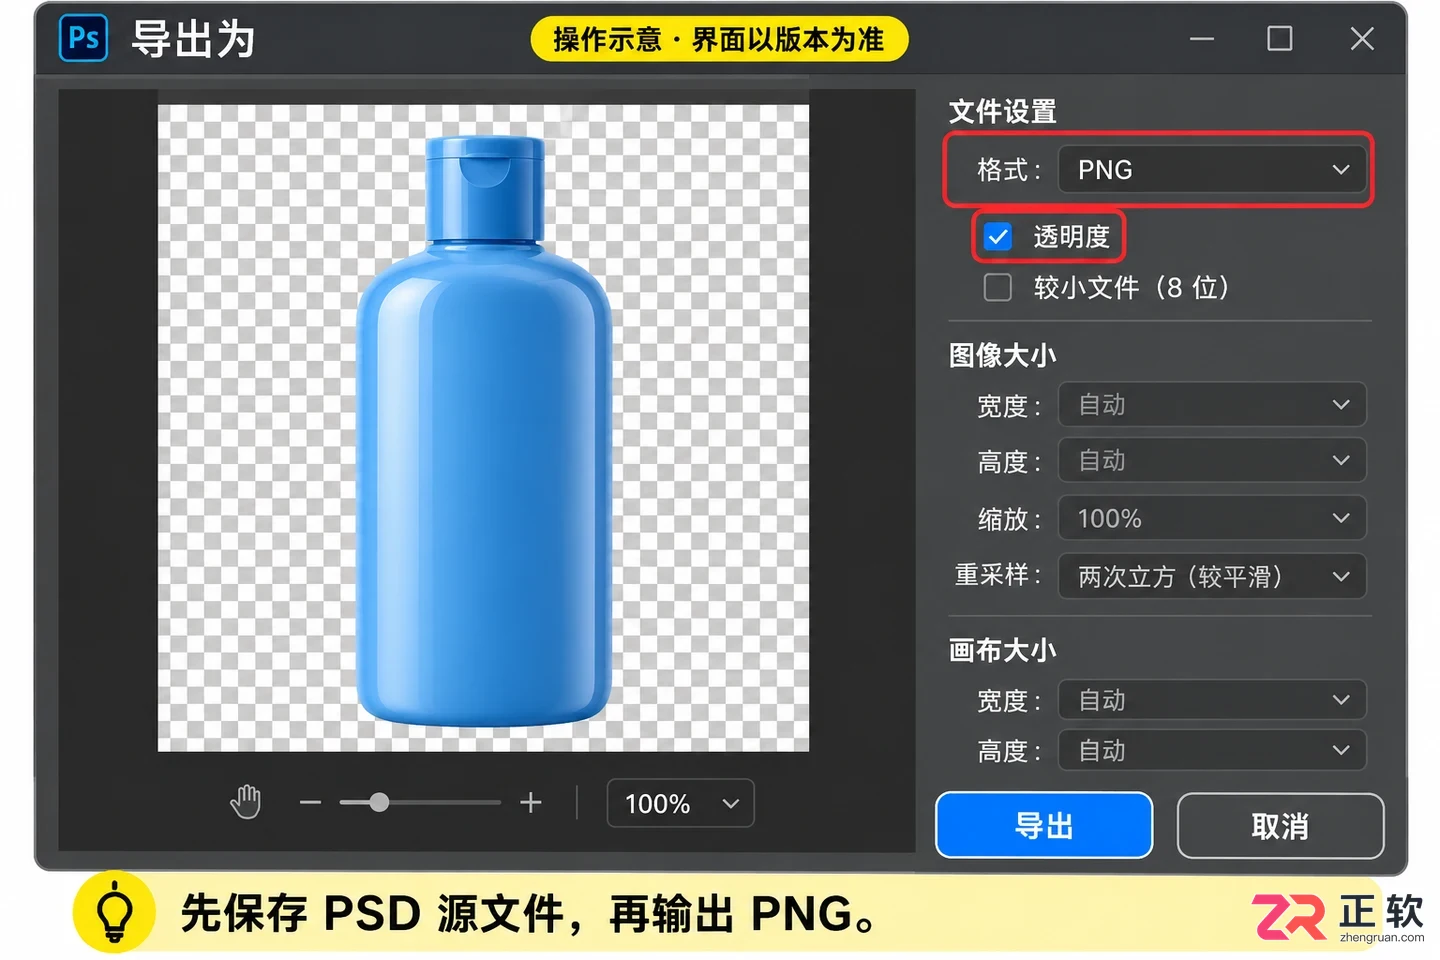Viewport: 1440px width, 960px height.
Task: Close the 导出为 dialog window
Action: tap(1361, 39)
